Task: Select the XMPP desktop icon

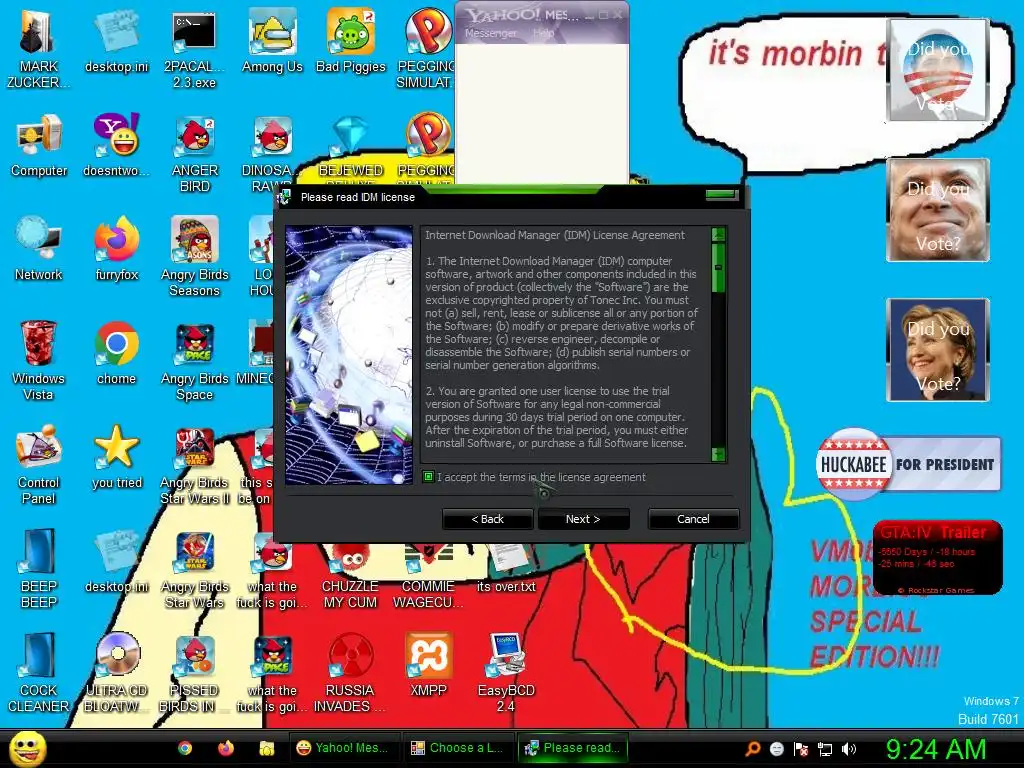Action: point(428,665)
